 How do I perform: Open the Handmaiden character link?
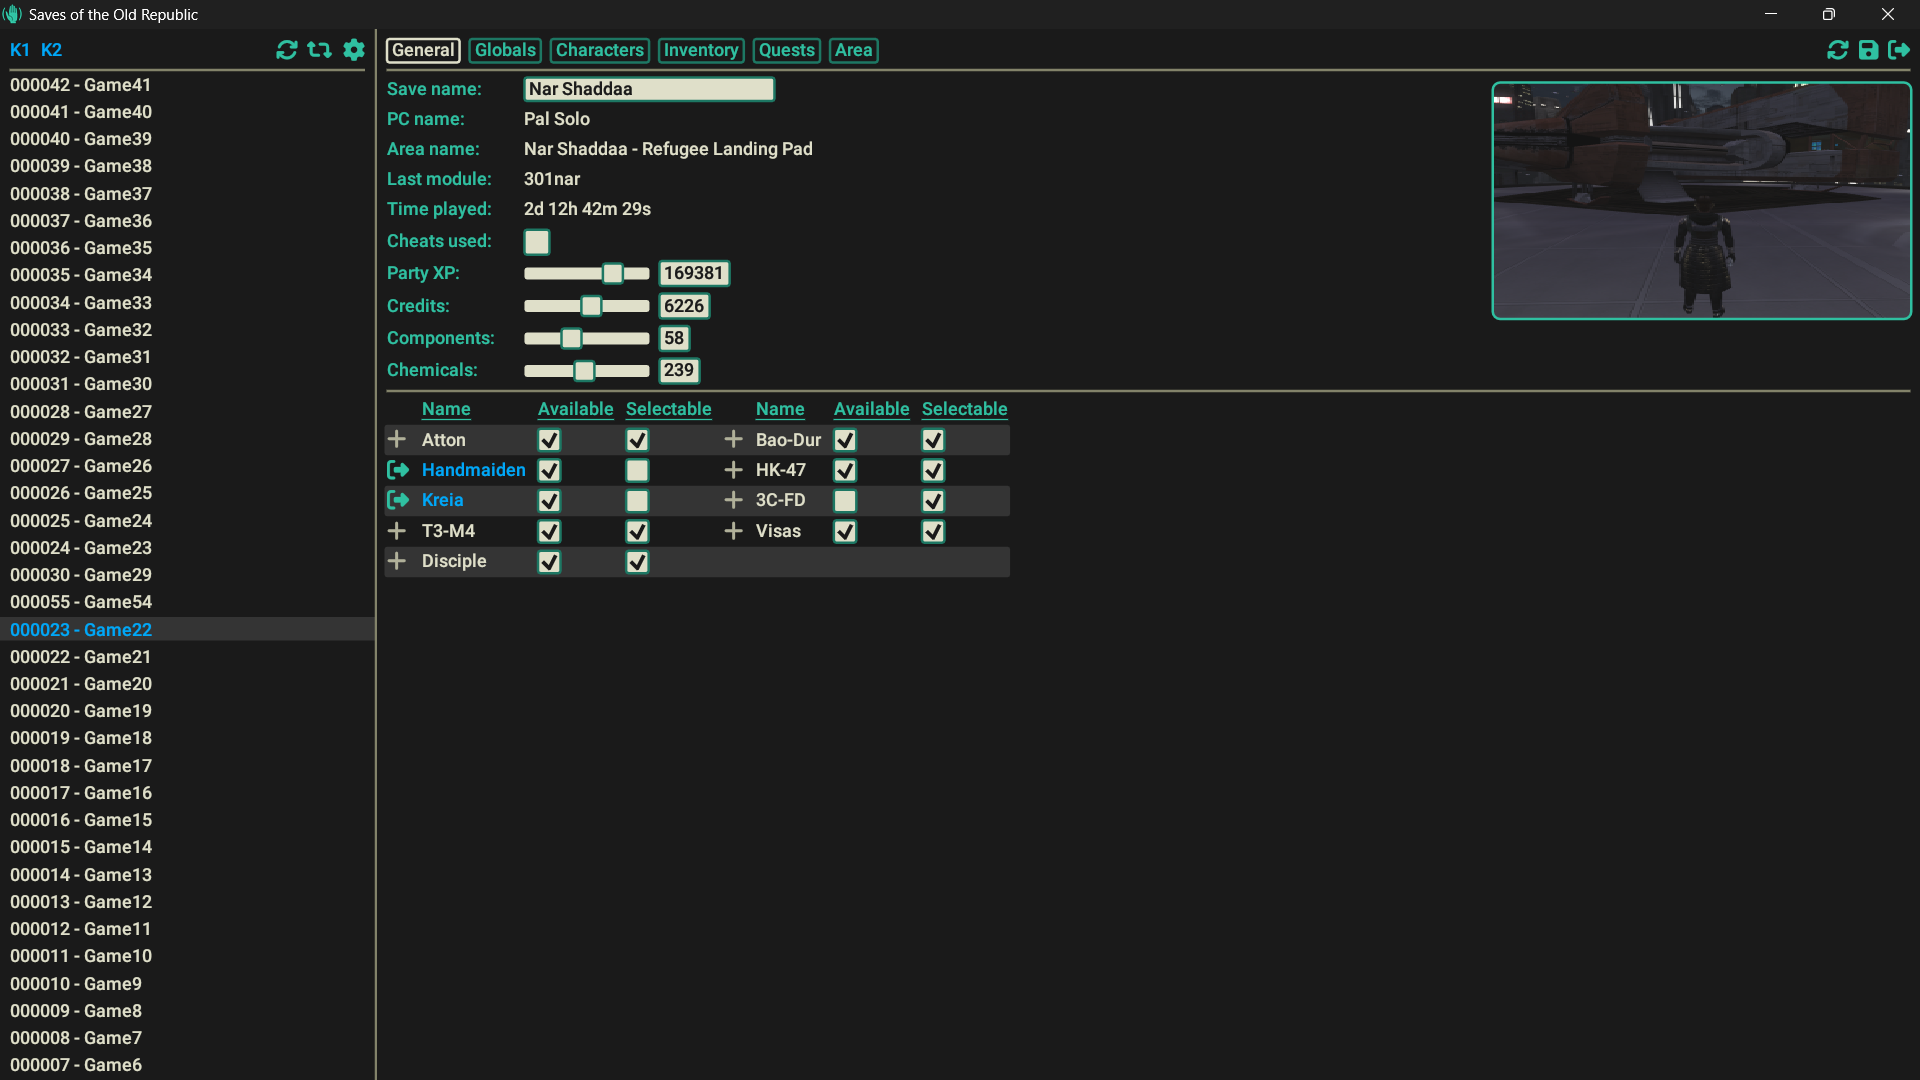pos(474,470)
